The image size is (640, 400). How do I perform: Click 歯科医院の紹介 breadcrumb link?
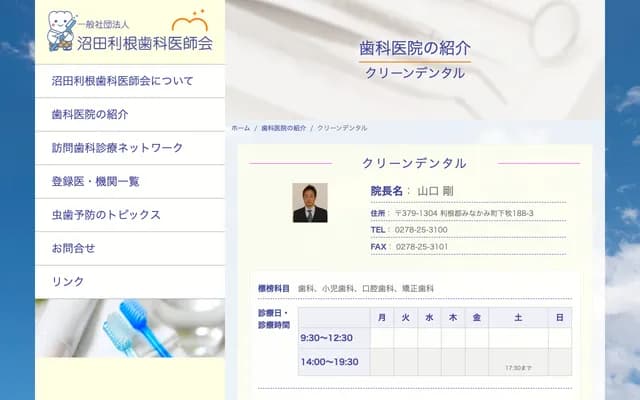[x=284, y=129]
